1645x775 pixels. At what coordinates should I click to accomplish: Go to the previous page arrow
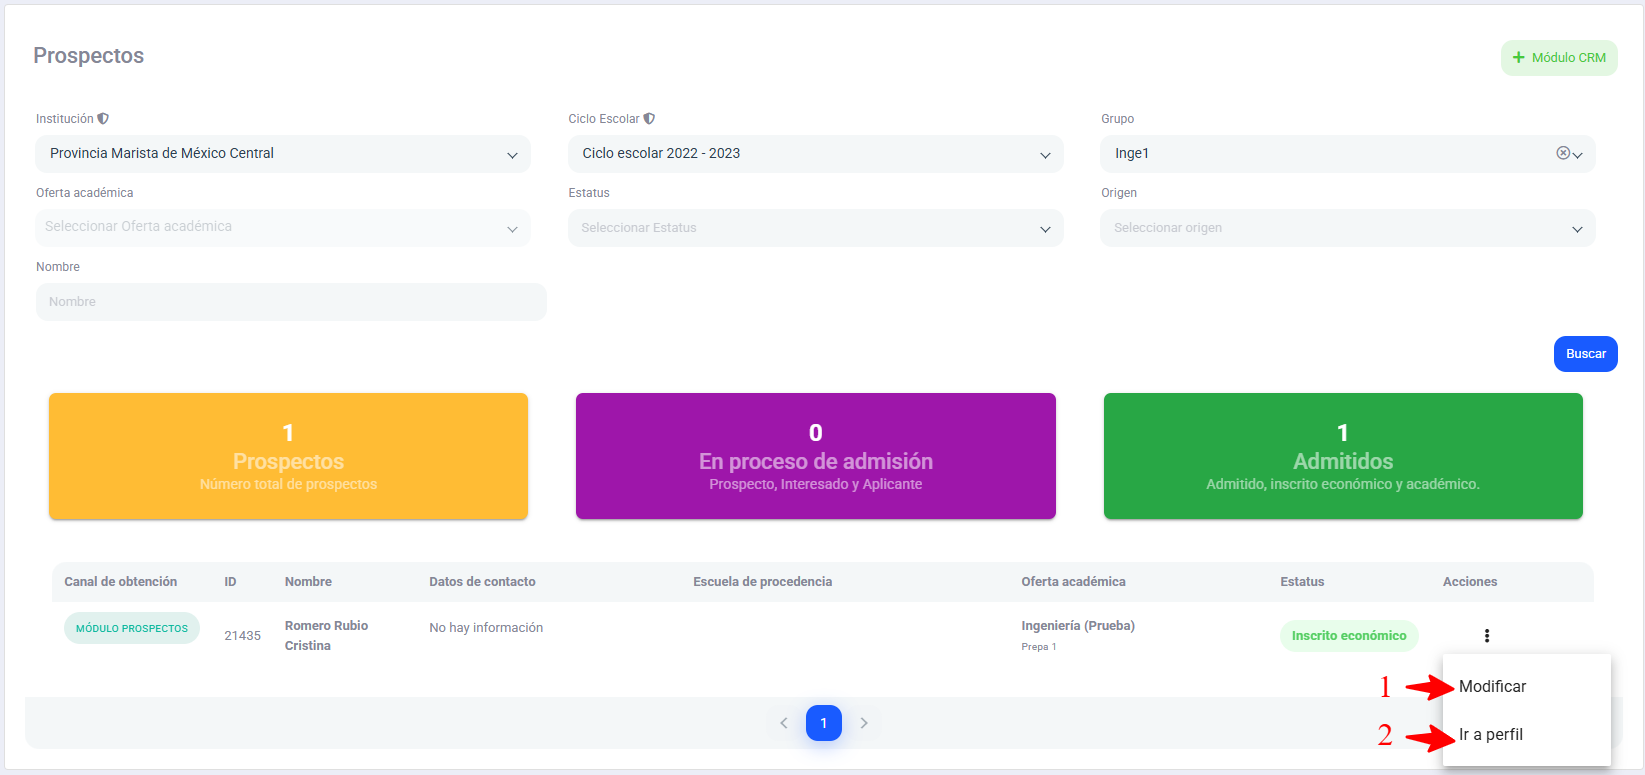(784, 723)
